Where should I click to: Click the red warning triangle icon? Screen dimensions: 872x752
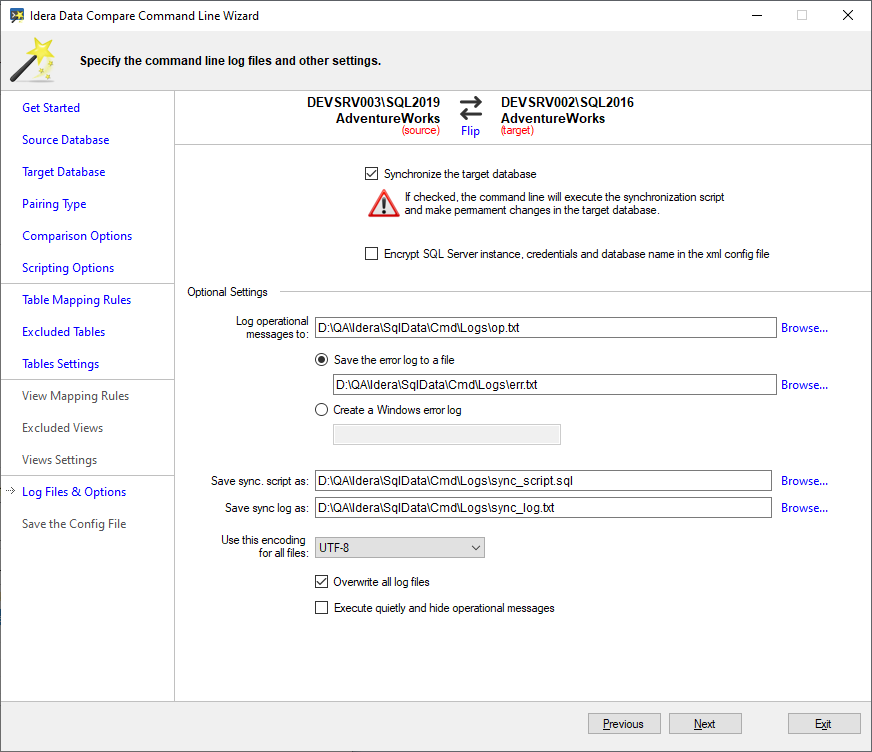tap(383, 203)
